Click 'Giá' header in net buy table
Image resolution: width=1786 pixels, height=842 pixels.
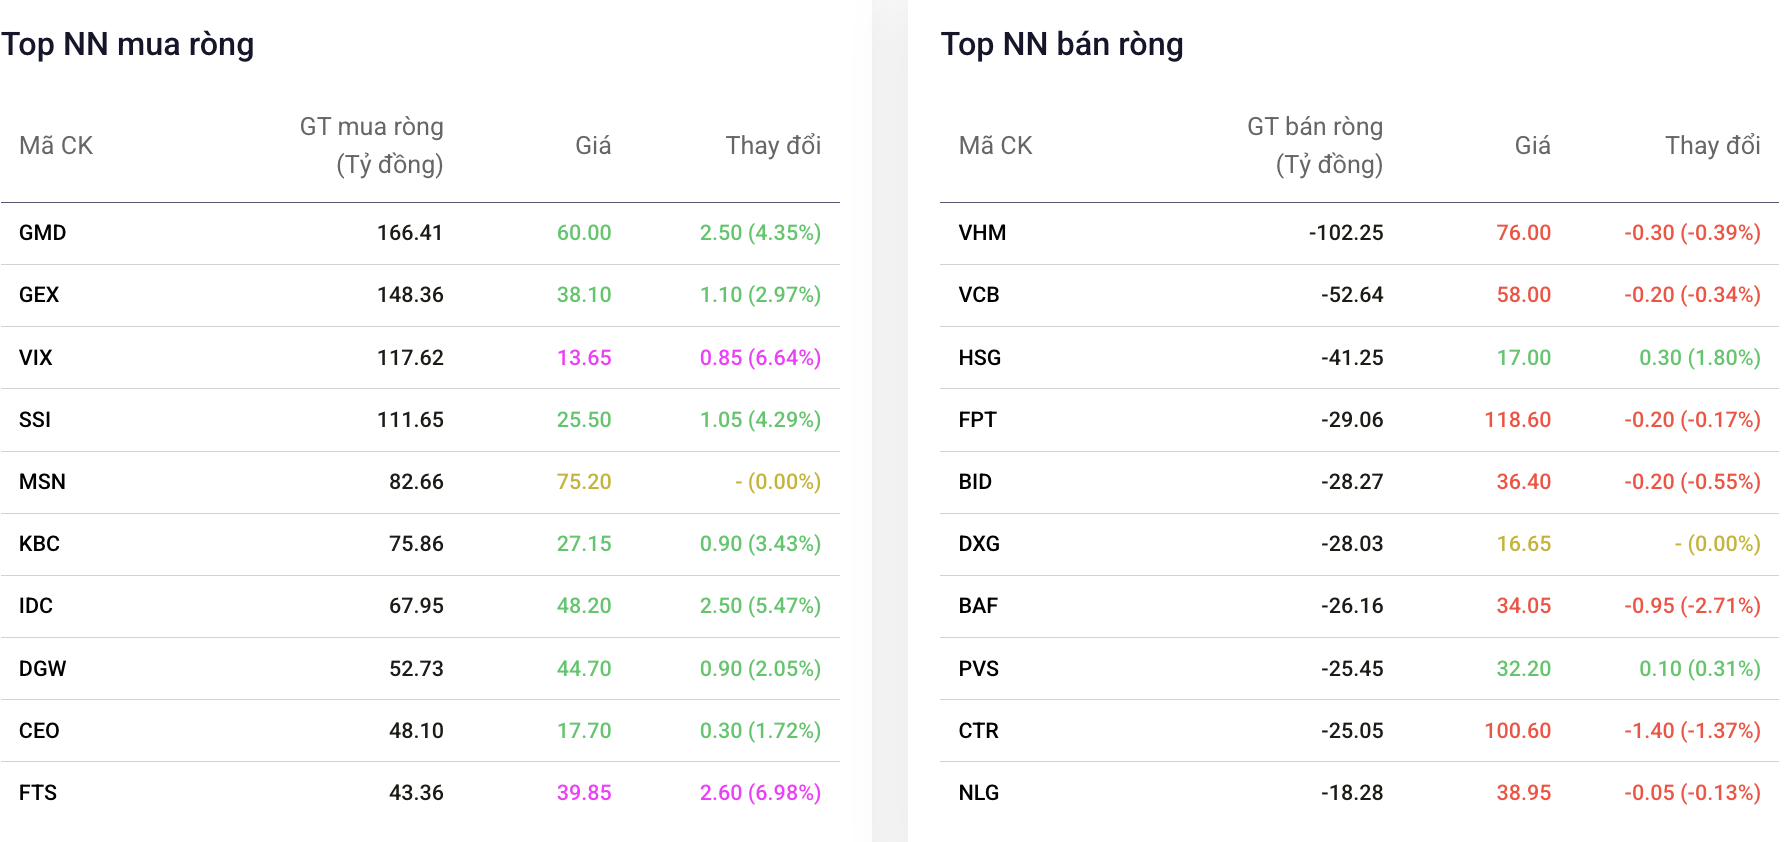[593, 146]
